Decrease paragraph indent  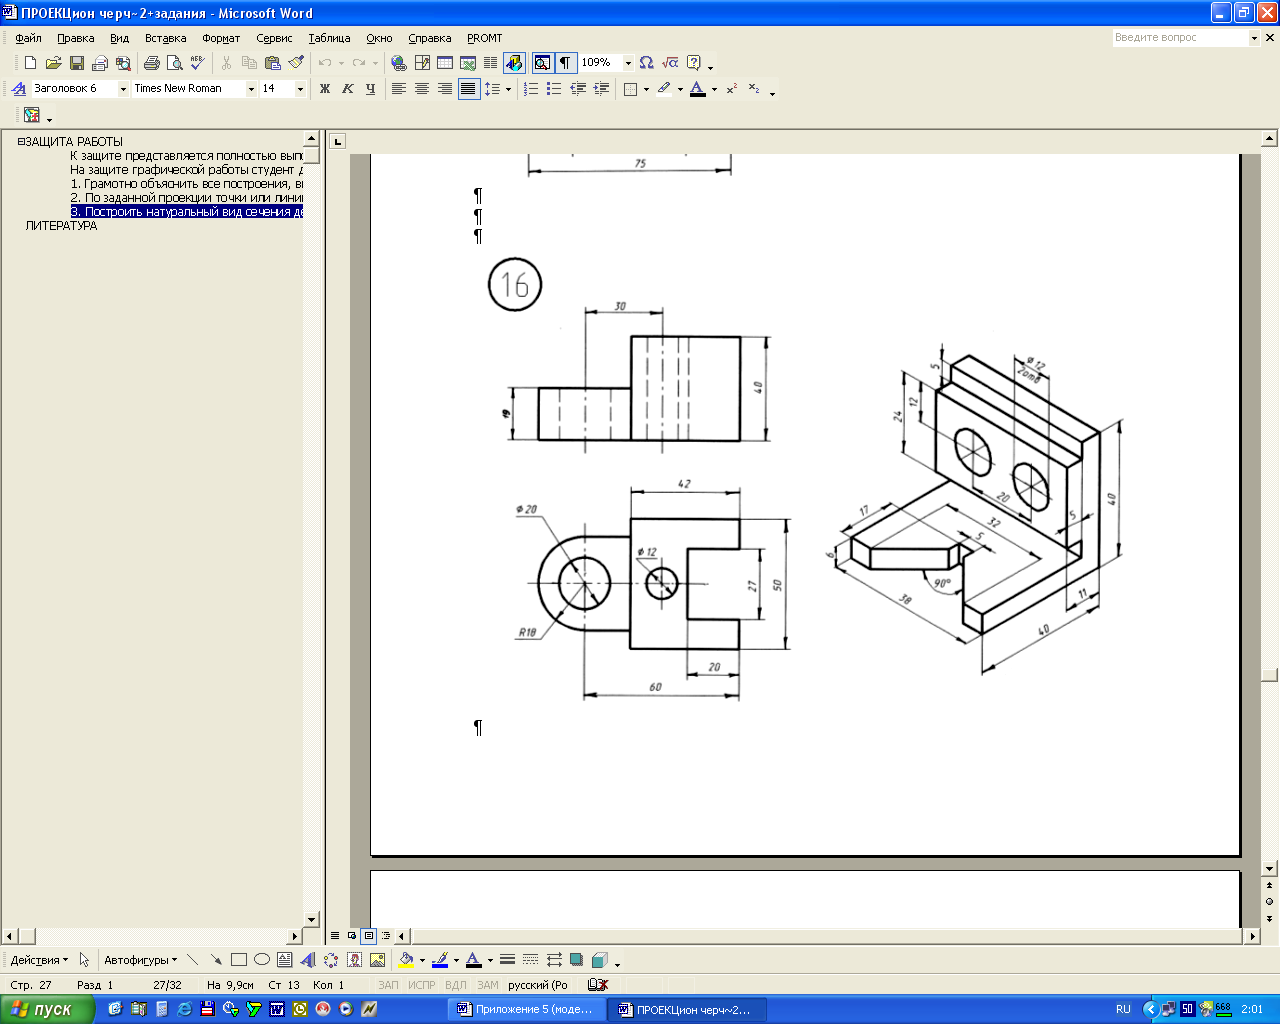578,89
